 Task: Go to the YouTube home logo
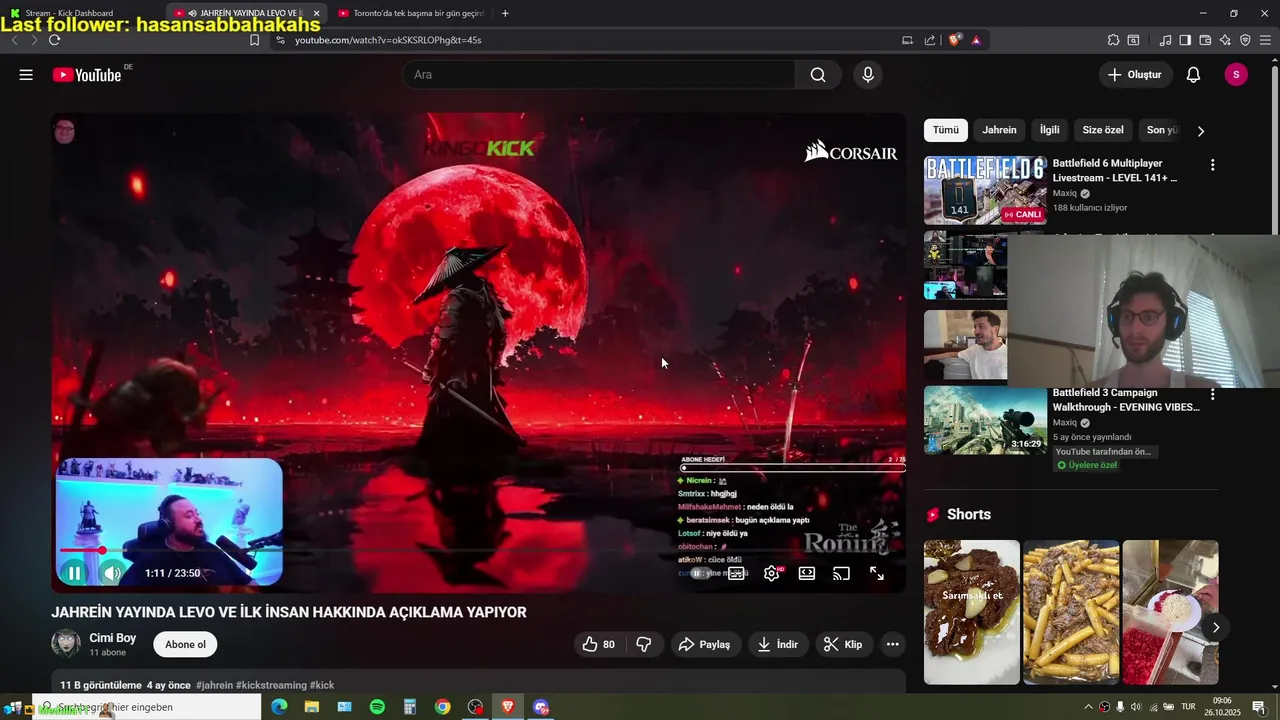pyautogui.click(x=88, y=75)
